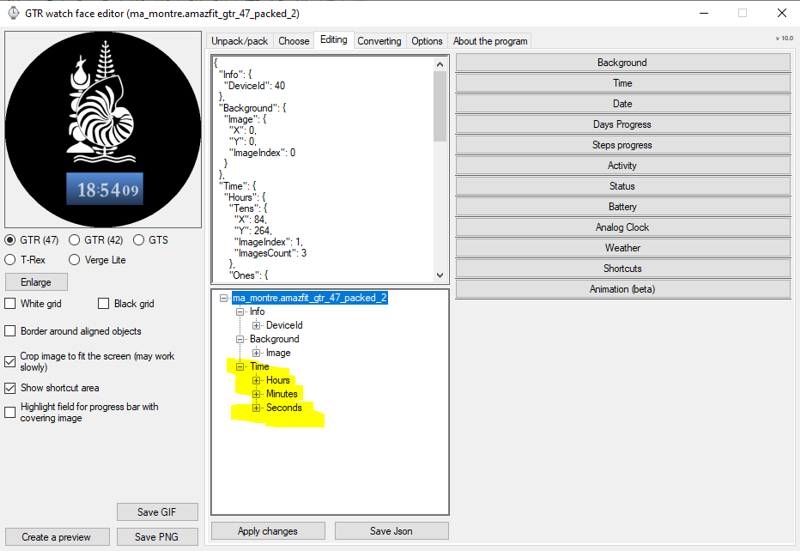Click Save GIF button
The height and width of the screenshot is (551, 800).
[x=157, y=512]
